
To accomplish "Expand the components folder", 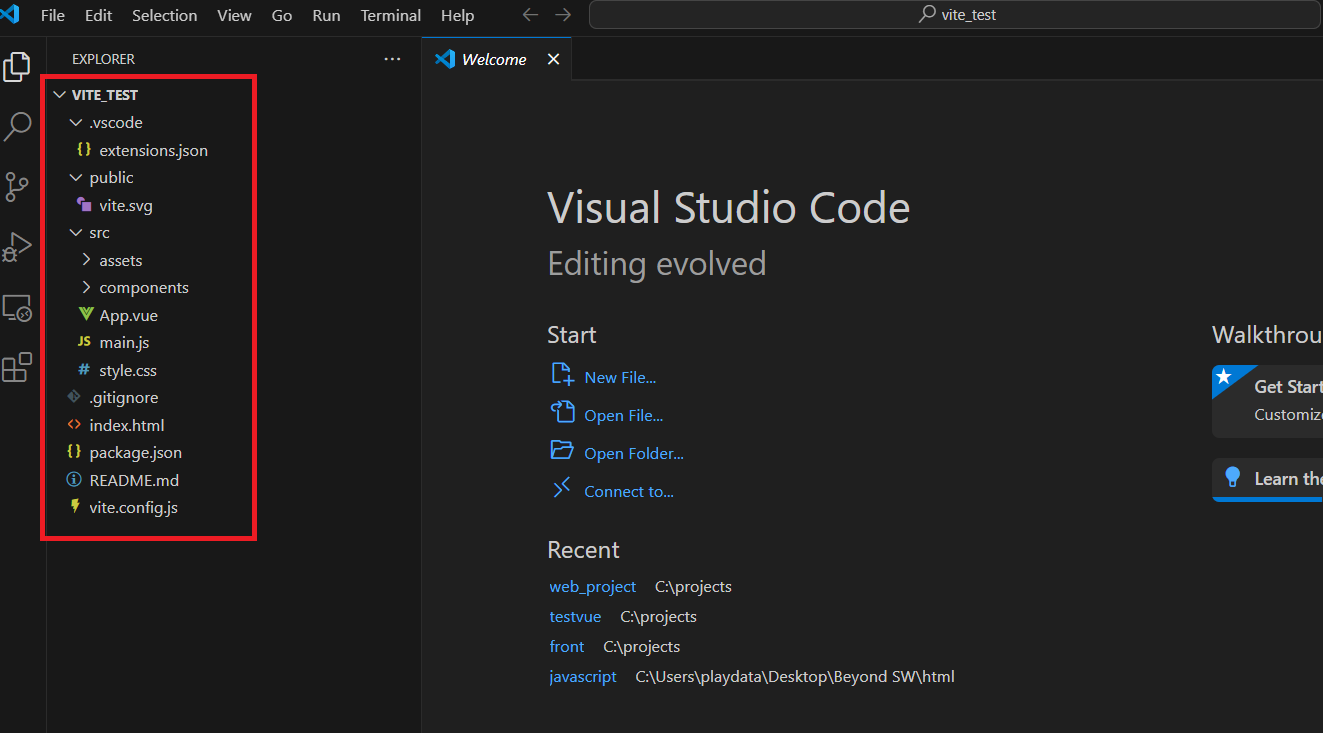I will tap(86, 287).
